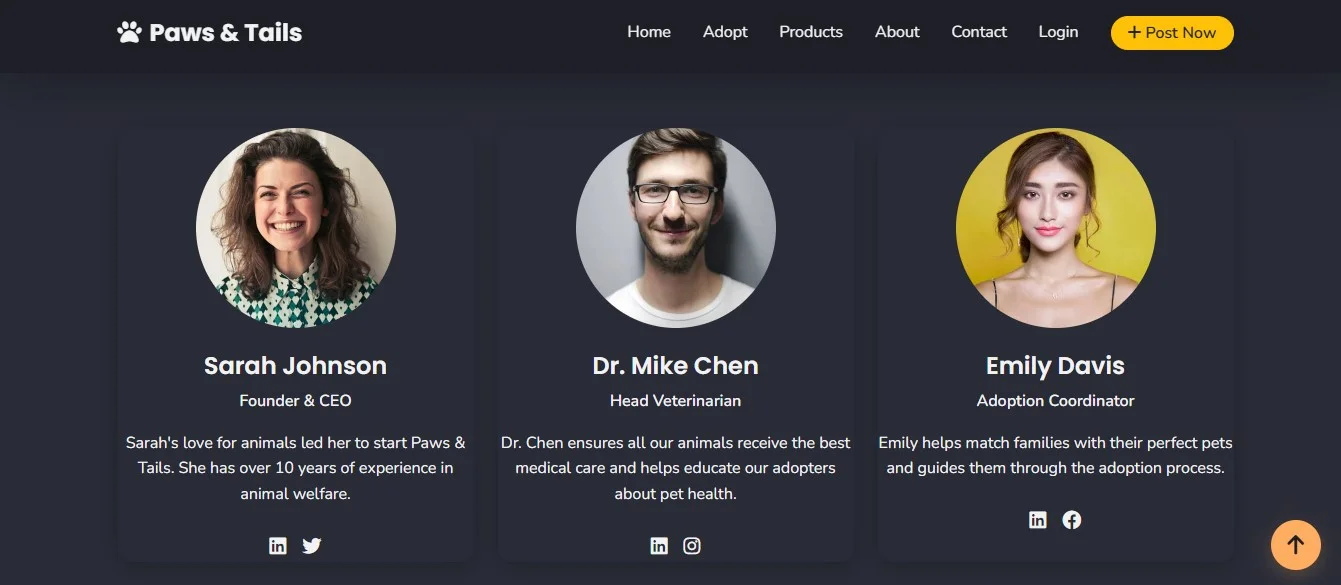The width and height of the screenshot is (1341, 585).
Task: Click the yellow Post Now button
Action: click(x=1172, y=33)
